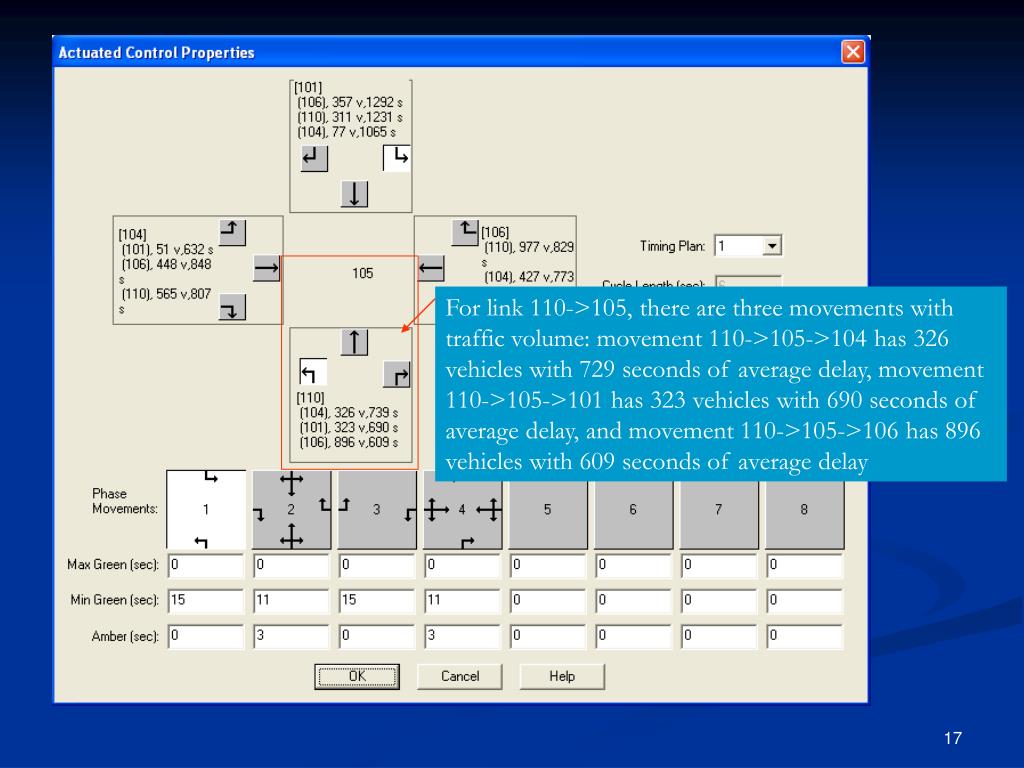Screen dimensions: 1024x768
Task: Click node 110 right-turn arrow button
Action: pos(396,374)
